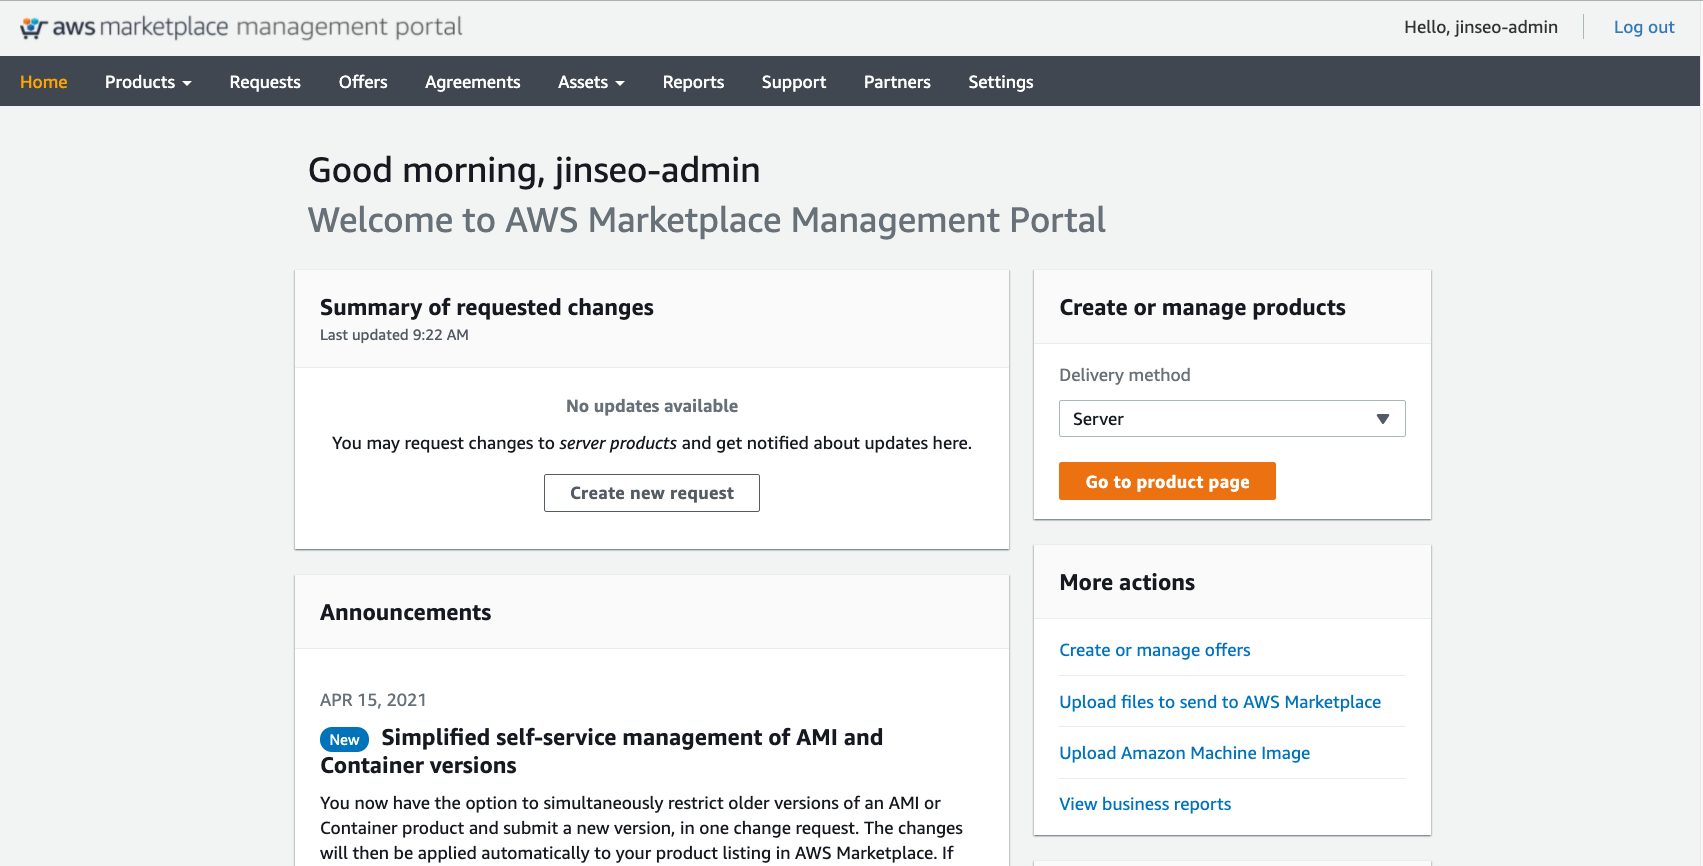
Task: Click the More actions heading
Action: [1127, 582]
